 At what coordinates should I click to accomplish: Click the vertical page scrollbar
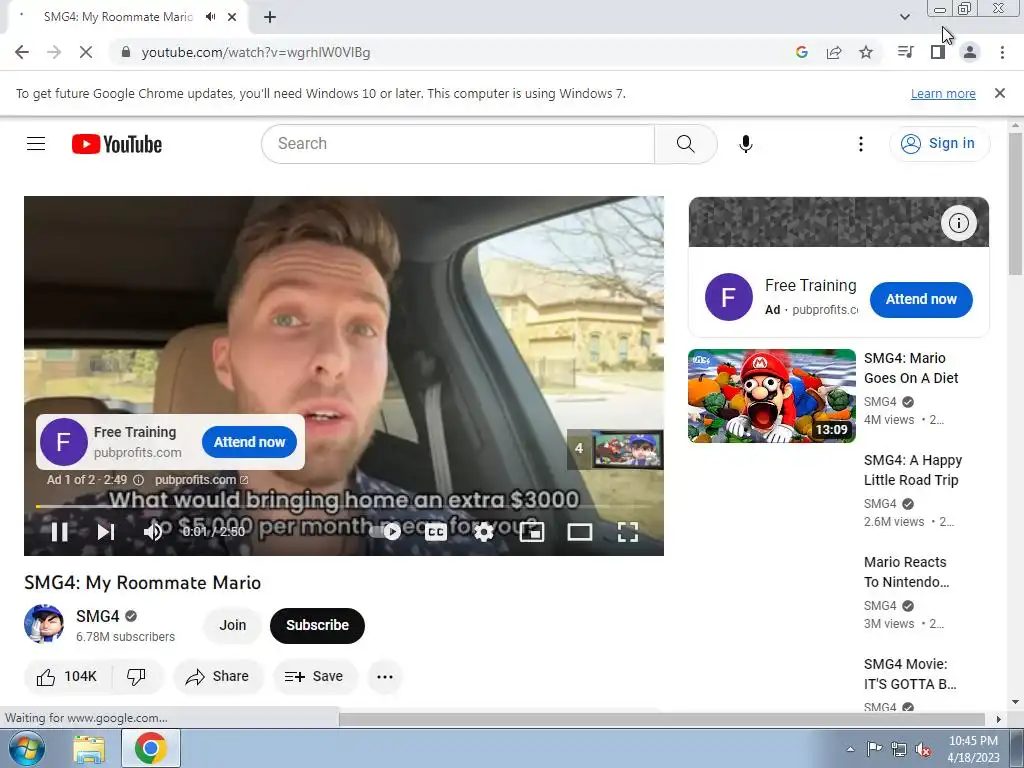(1015, 204)
